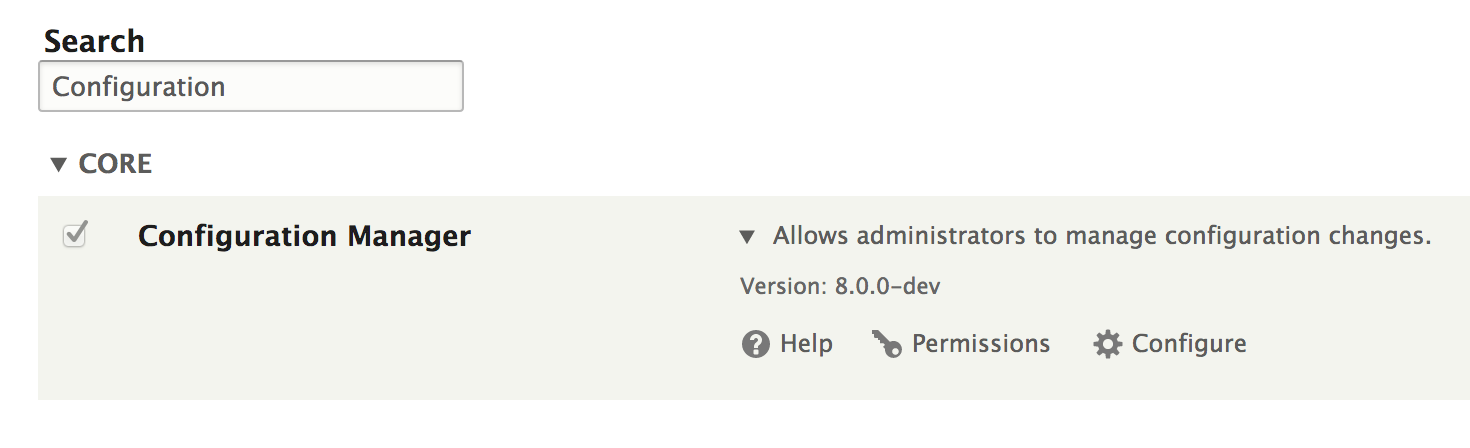Image resolution: width=1470 pixels, height=448 pixels.
Task: Click the Help question mark icon
Action: click(755, 345)
